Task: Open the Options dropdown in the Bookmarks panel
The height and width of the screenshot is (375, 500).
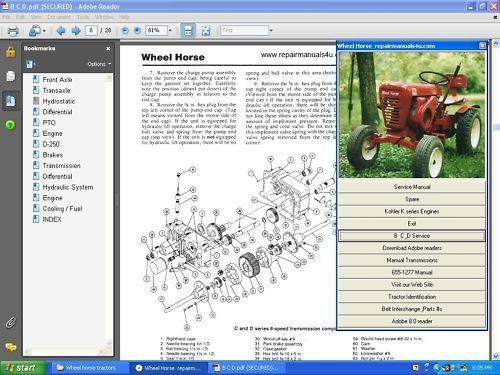Action: pyautogui.click(x=99, y=64)
